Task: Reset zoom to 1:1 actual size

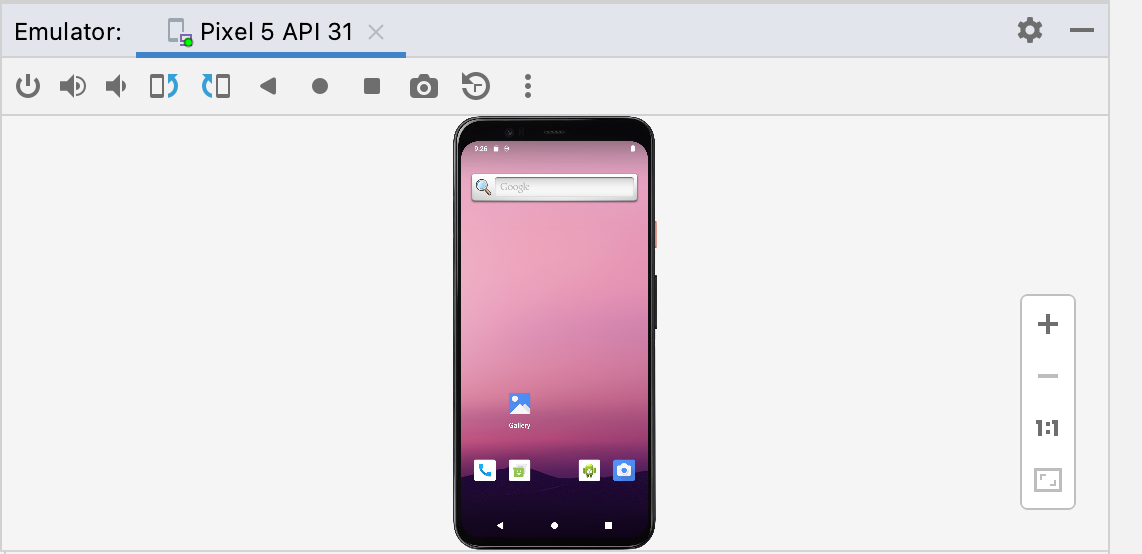Action: (x=1048, y=429)
